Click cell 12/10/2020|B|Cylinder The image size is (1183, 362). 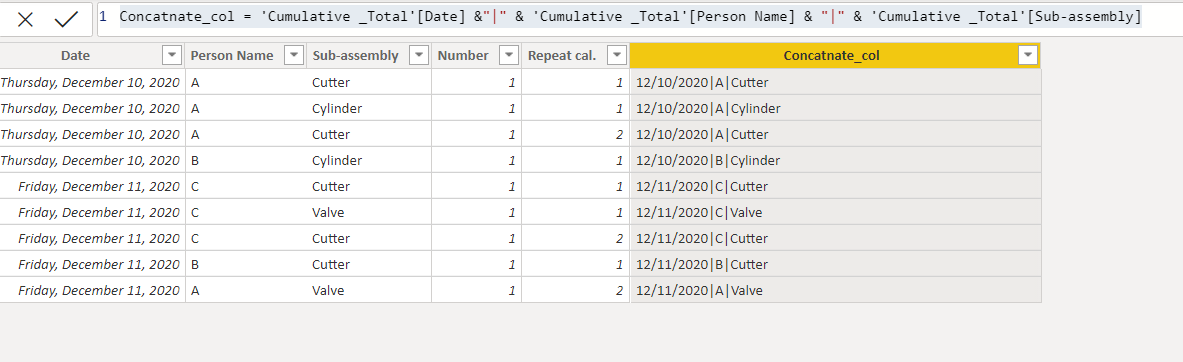coord(835,161)
